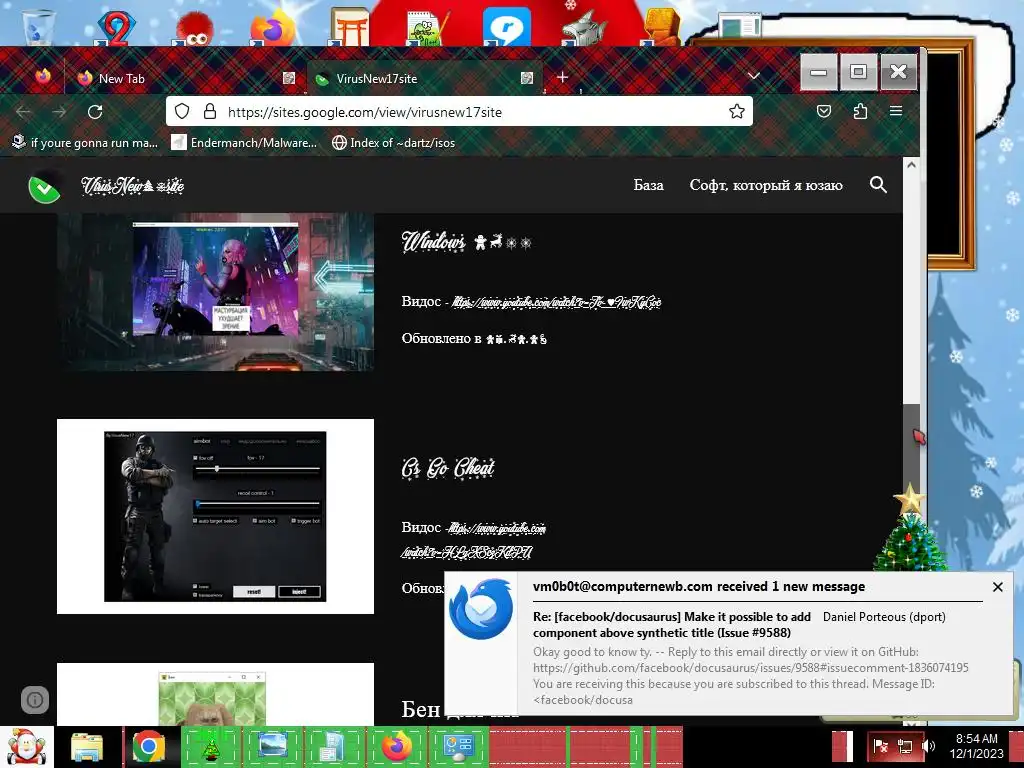Open the Firefox hamburger menu
Viewport: 1024px width, 768px height.
[x=896, y=112]
